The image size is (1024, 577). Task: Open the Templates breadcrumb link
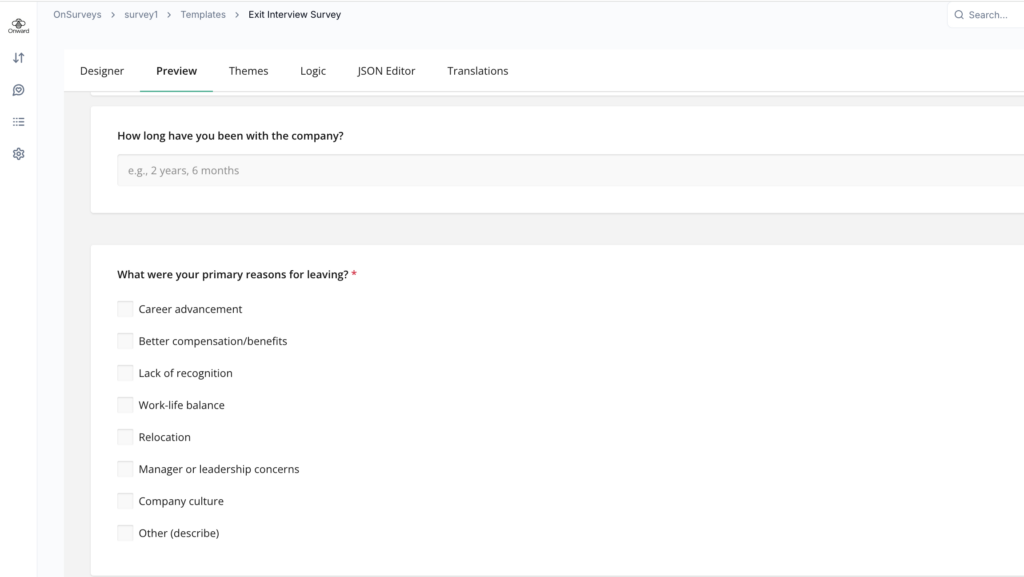click(x=203, y=15)
